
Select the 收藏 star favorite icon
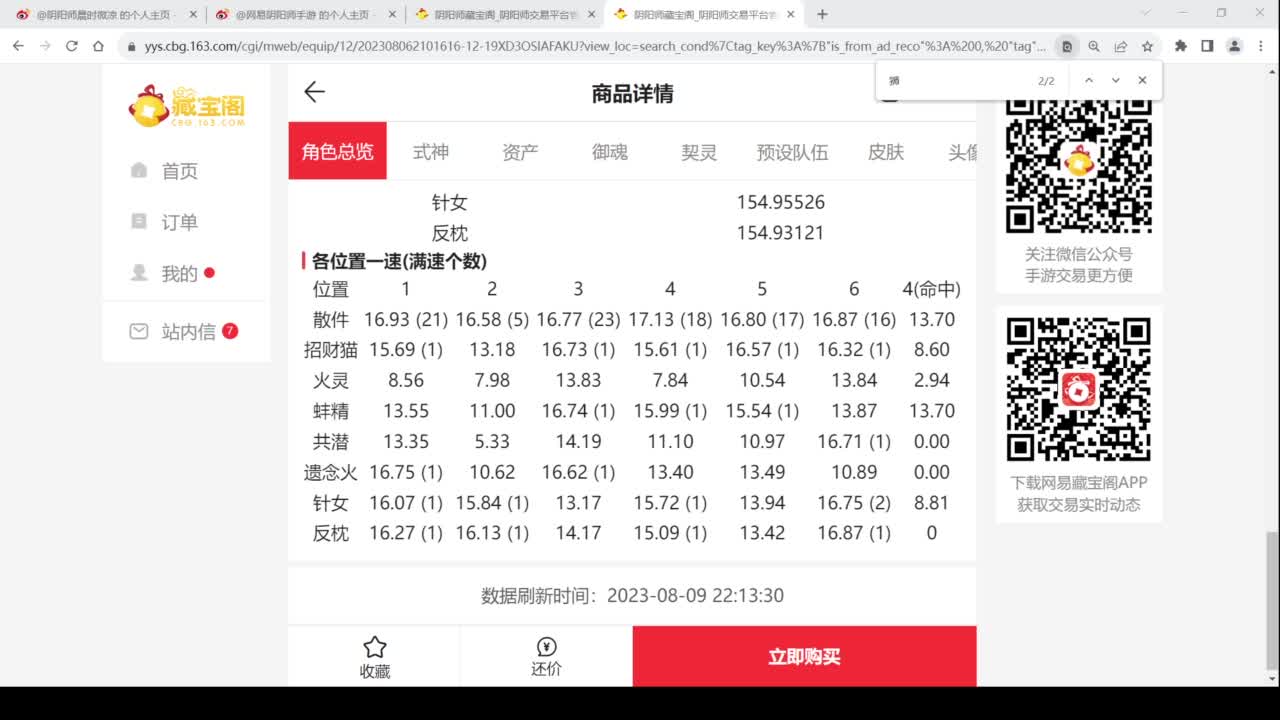coord(374,646)
